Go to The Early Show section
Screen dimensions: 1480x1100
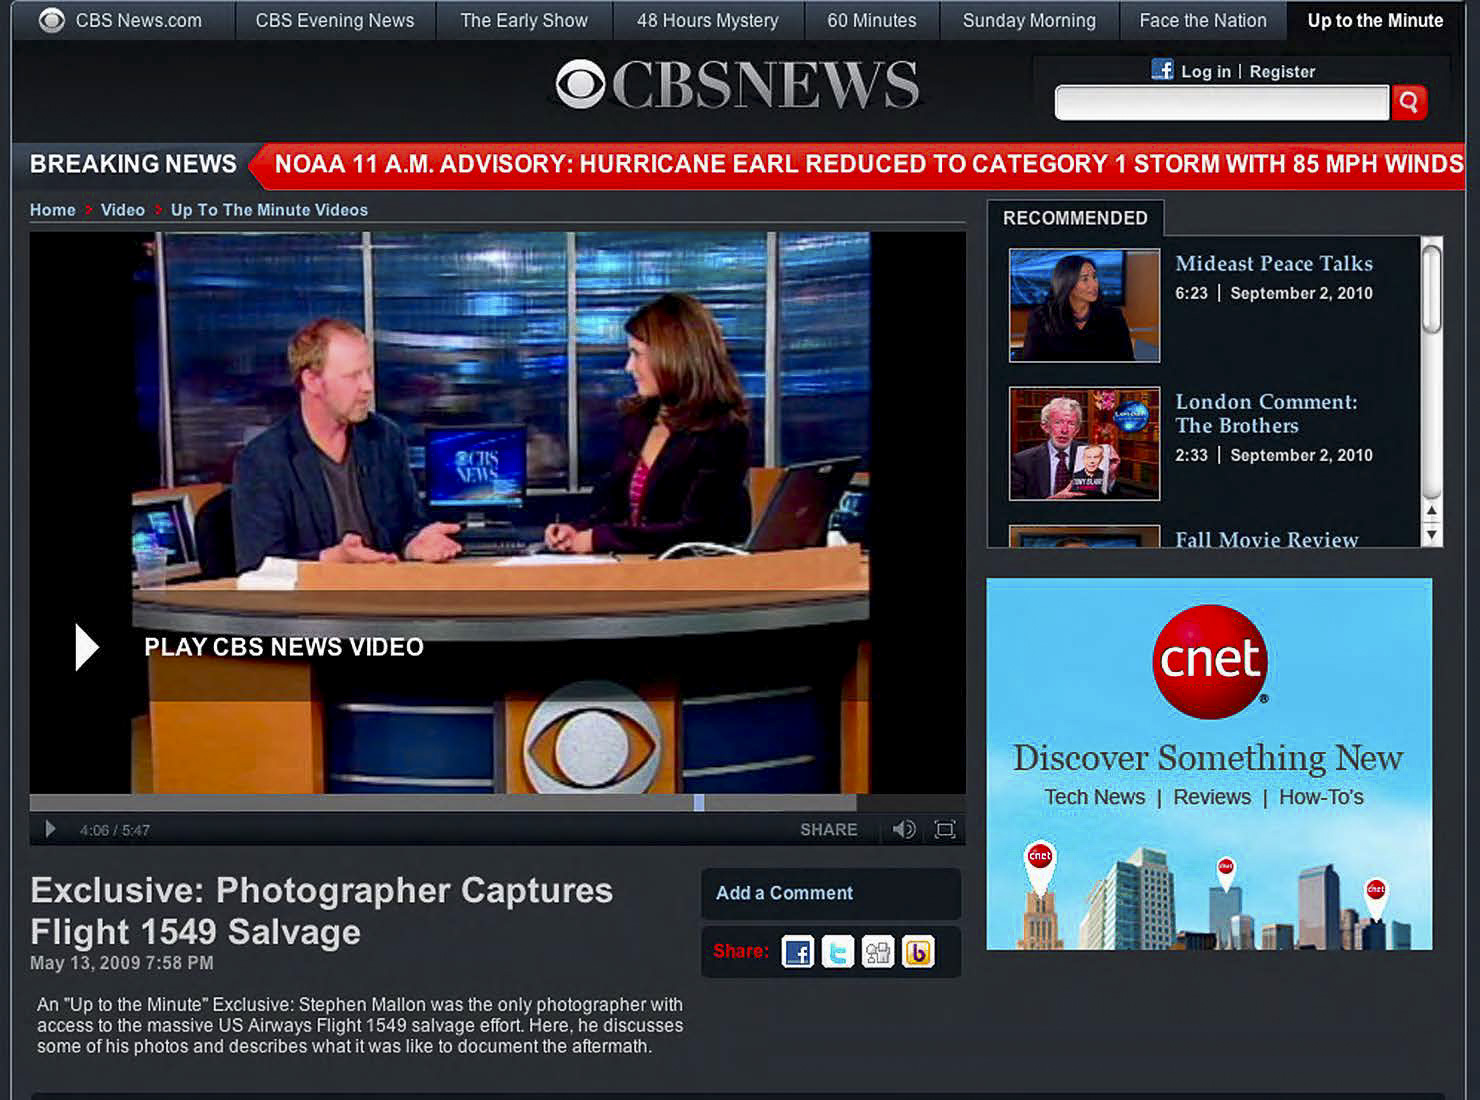pyautogui.click(x=524, y=20)
